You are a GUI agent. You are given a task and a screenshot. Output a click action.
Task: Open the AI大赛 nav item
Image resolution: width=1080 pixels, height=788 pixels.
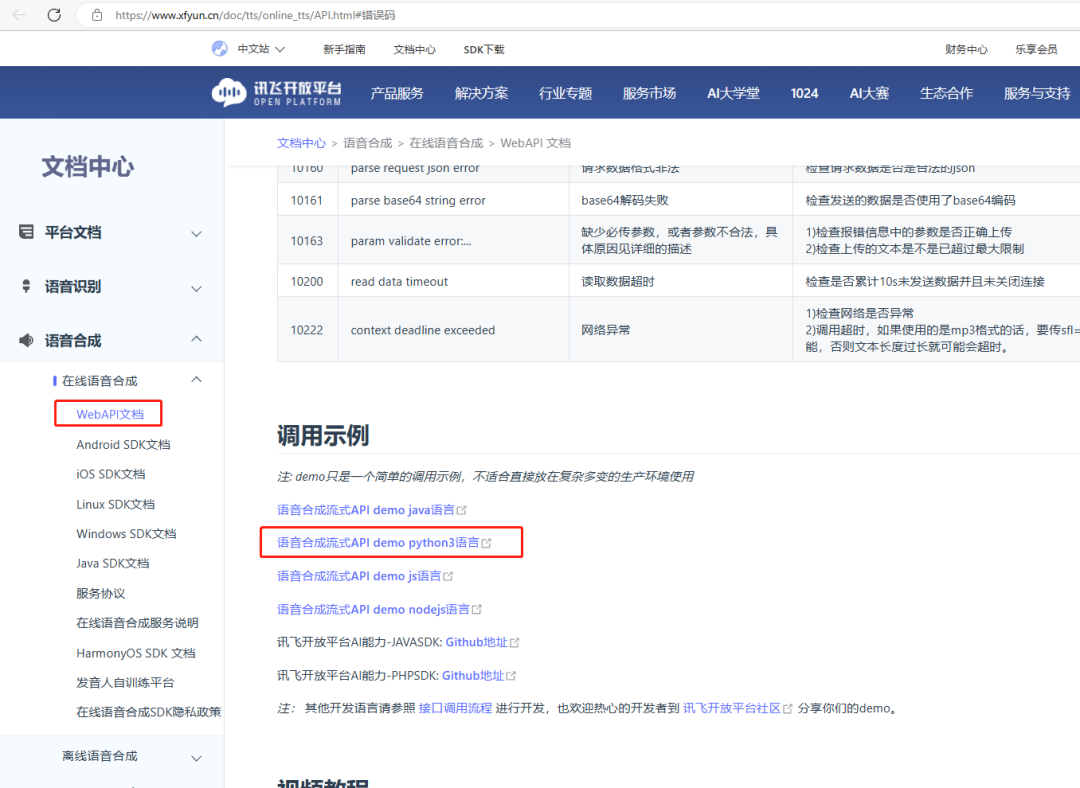point(869,93)
